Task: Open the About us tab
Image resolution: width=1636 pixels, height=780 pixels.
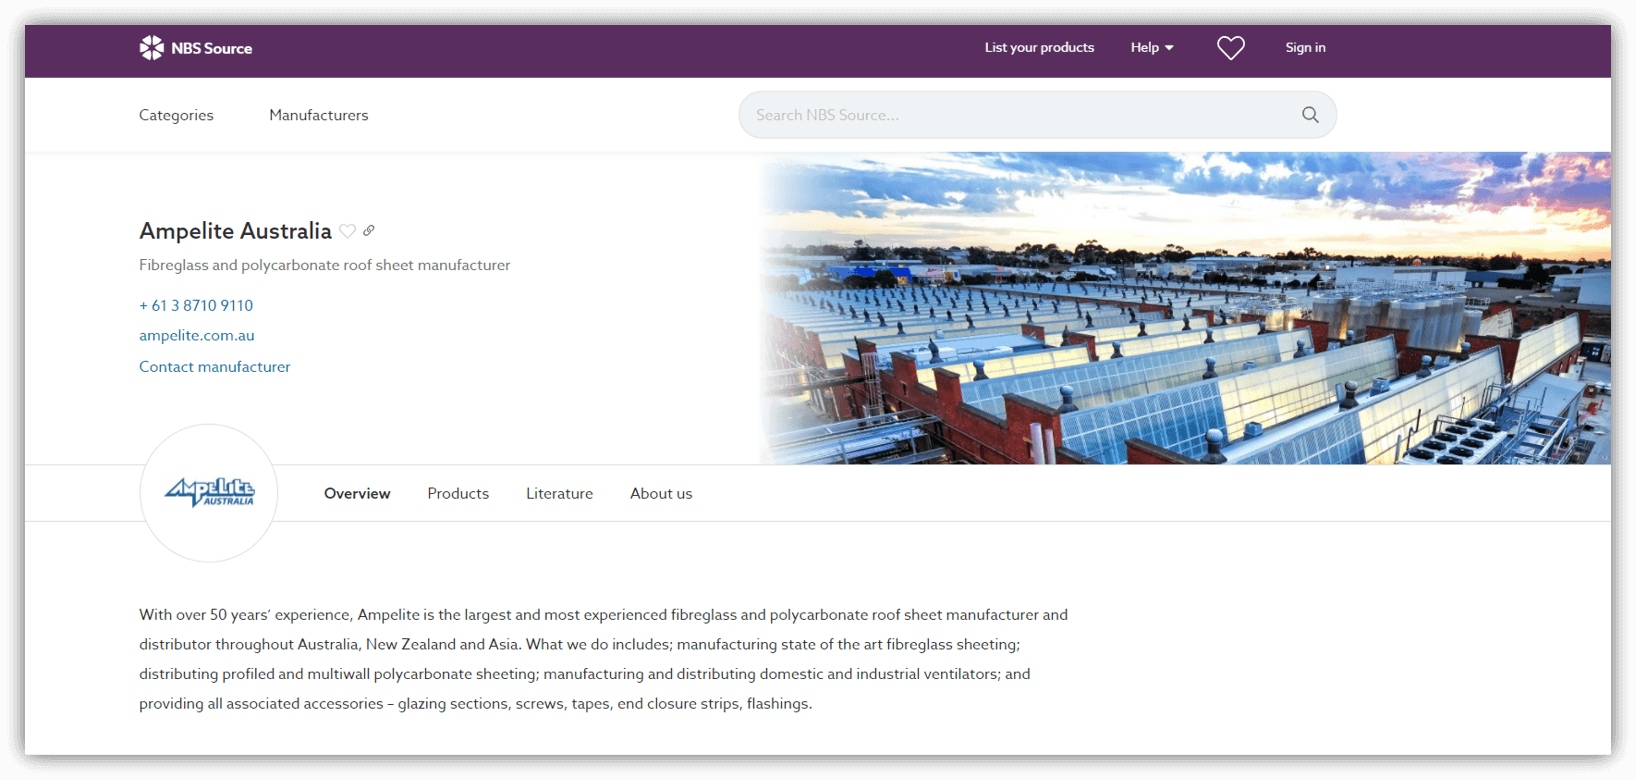Action: [661, 494]
